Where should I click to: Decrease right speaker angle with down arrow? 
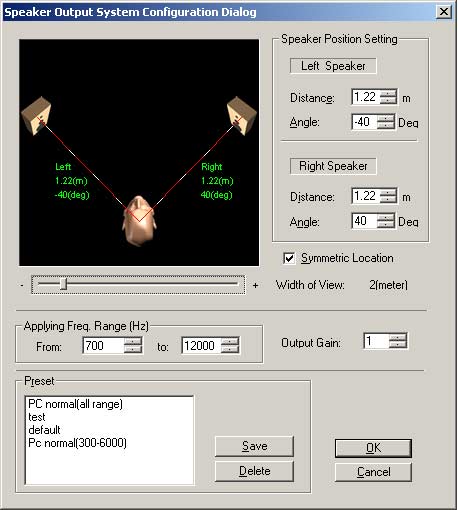coord(386,225)
